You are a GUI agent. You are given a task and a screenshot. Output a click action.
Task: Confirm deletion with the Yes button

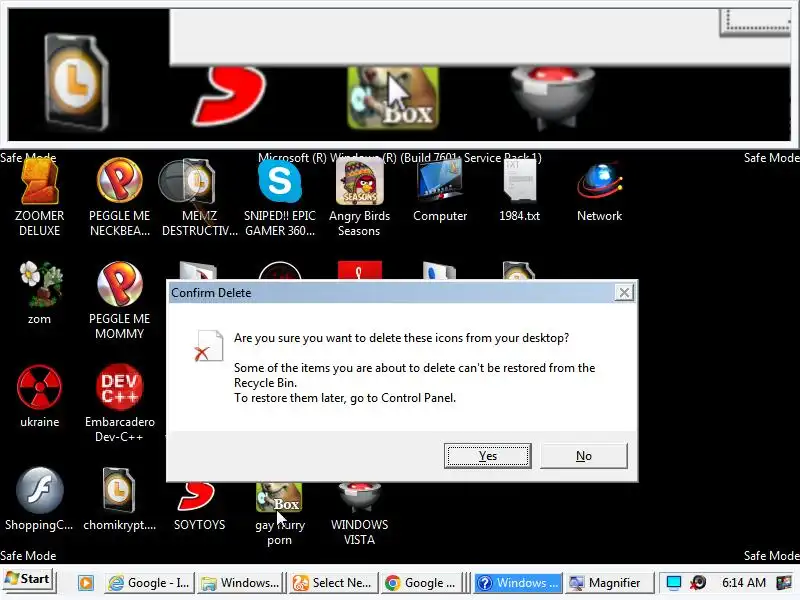click(x=487, y=456)
